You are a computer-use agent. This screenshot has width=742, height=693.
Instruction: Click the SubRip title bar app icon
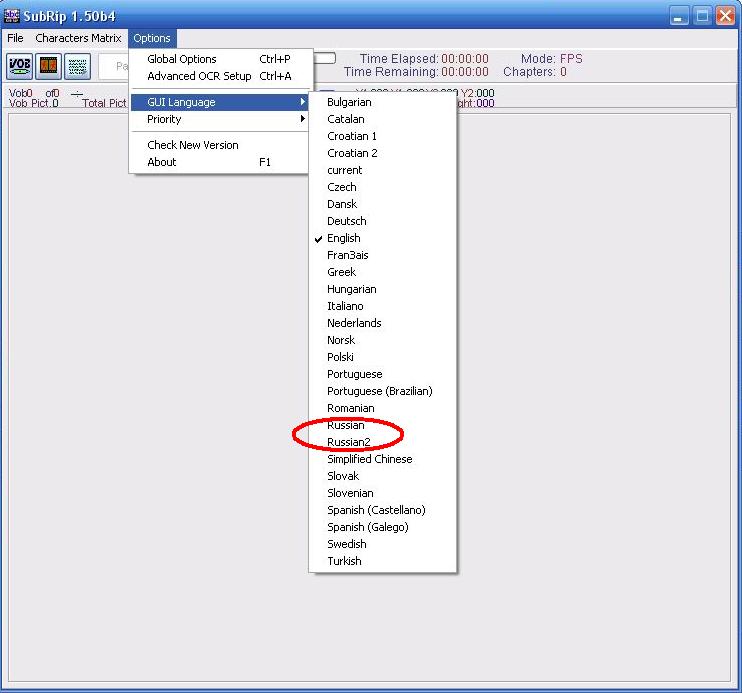point(12,16)
